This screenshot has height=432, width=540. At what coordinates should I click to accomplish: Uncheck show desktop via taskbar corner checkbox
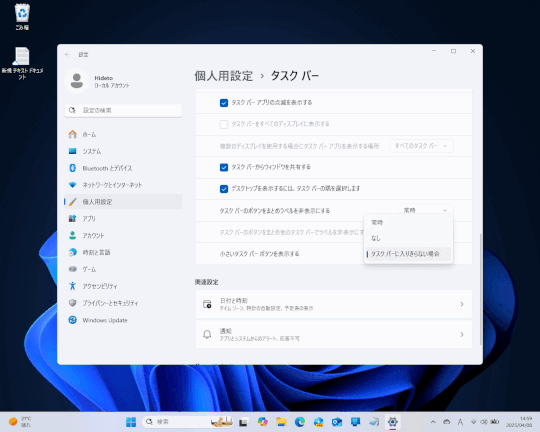click(x=224, y=189)
